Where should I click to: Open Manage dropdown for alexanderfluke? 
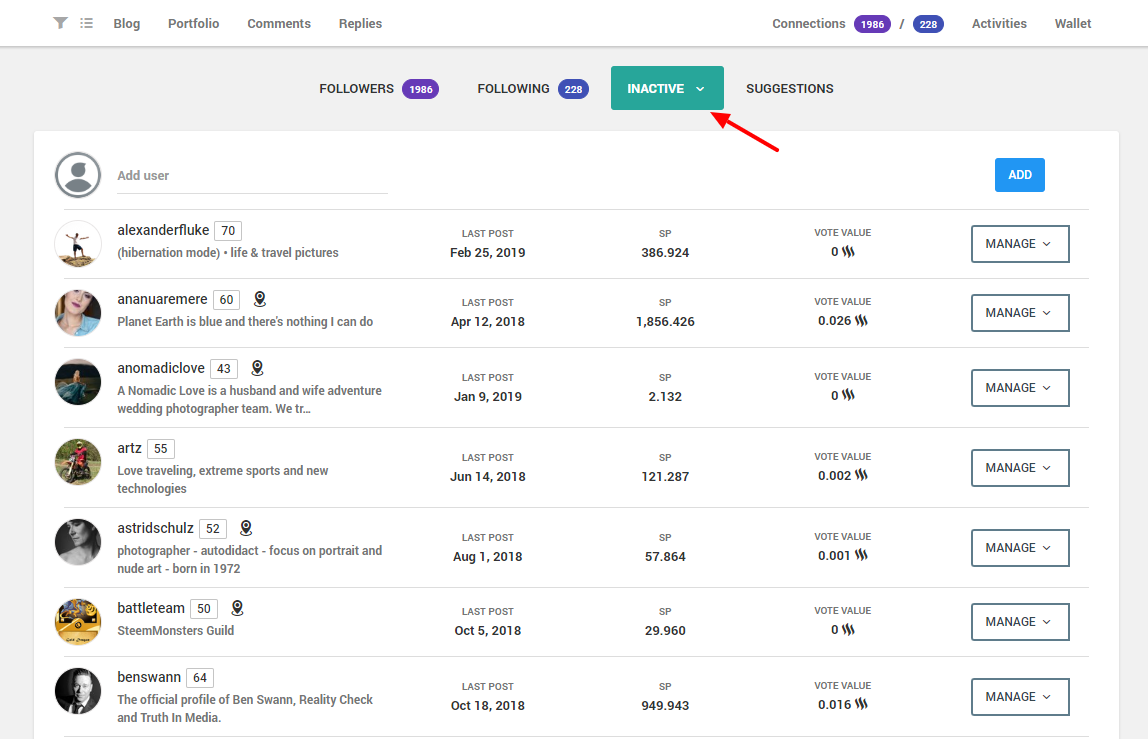click(1019, 244)
